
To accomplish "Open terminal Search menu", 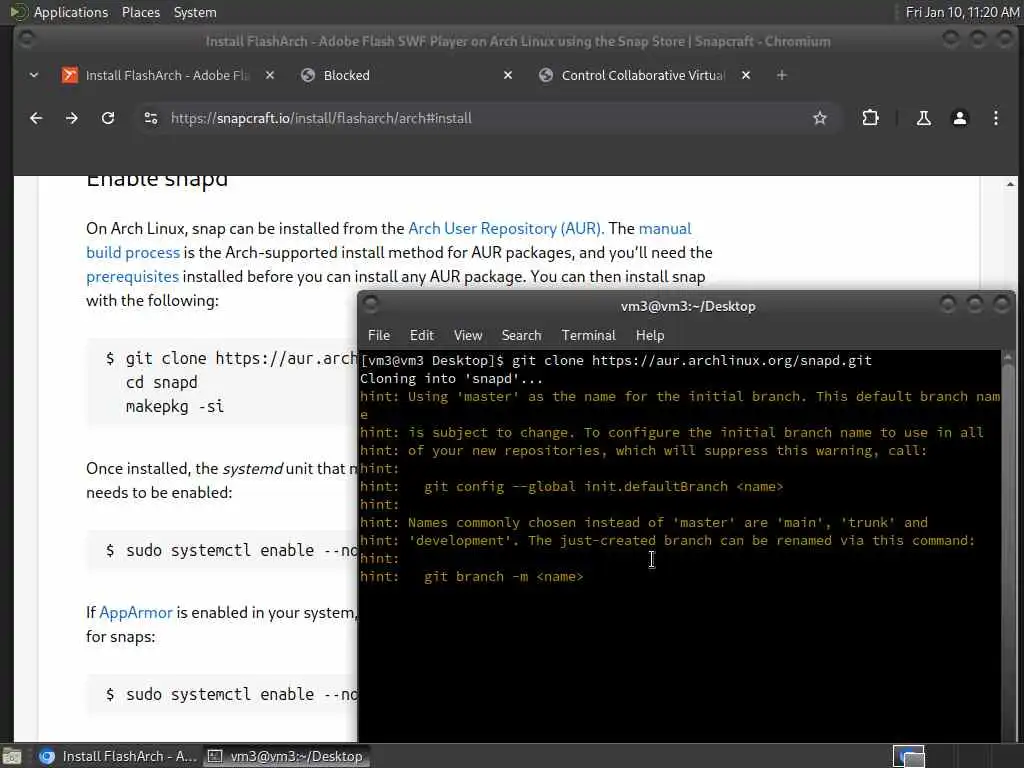I will pyautogui.click(x=521, y=335).
